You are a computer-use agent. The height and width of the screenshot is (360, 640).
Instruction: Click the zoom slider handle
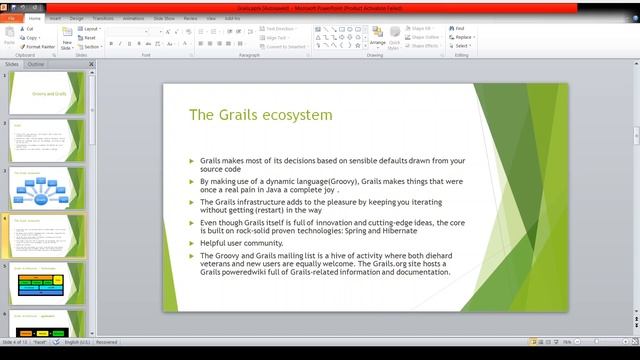(x=596, y=342)
